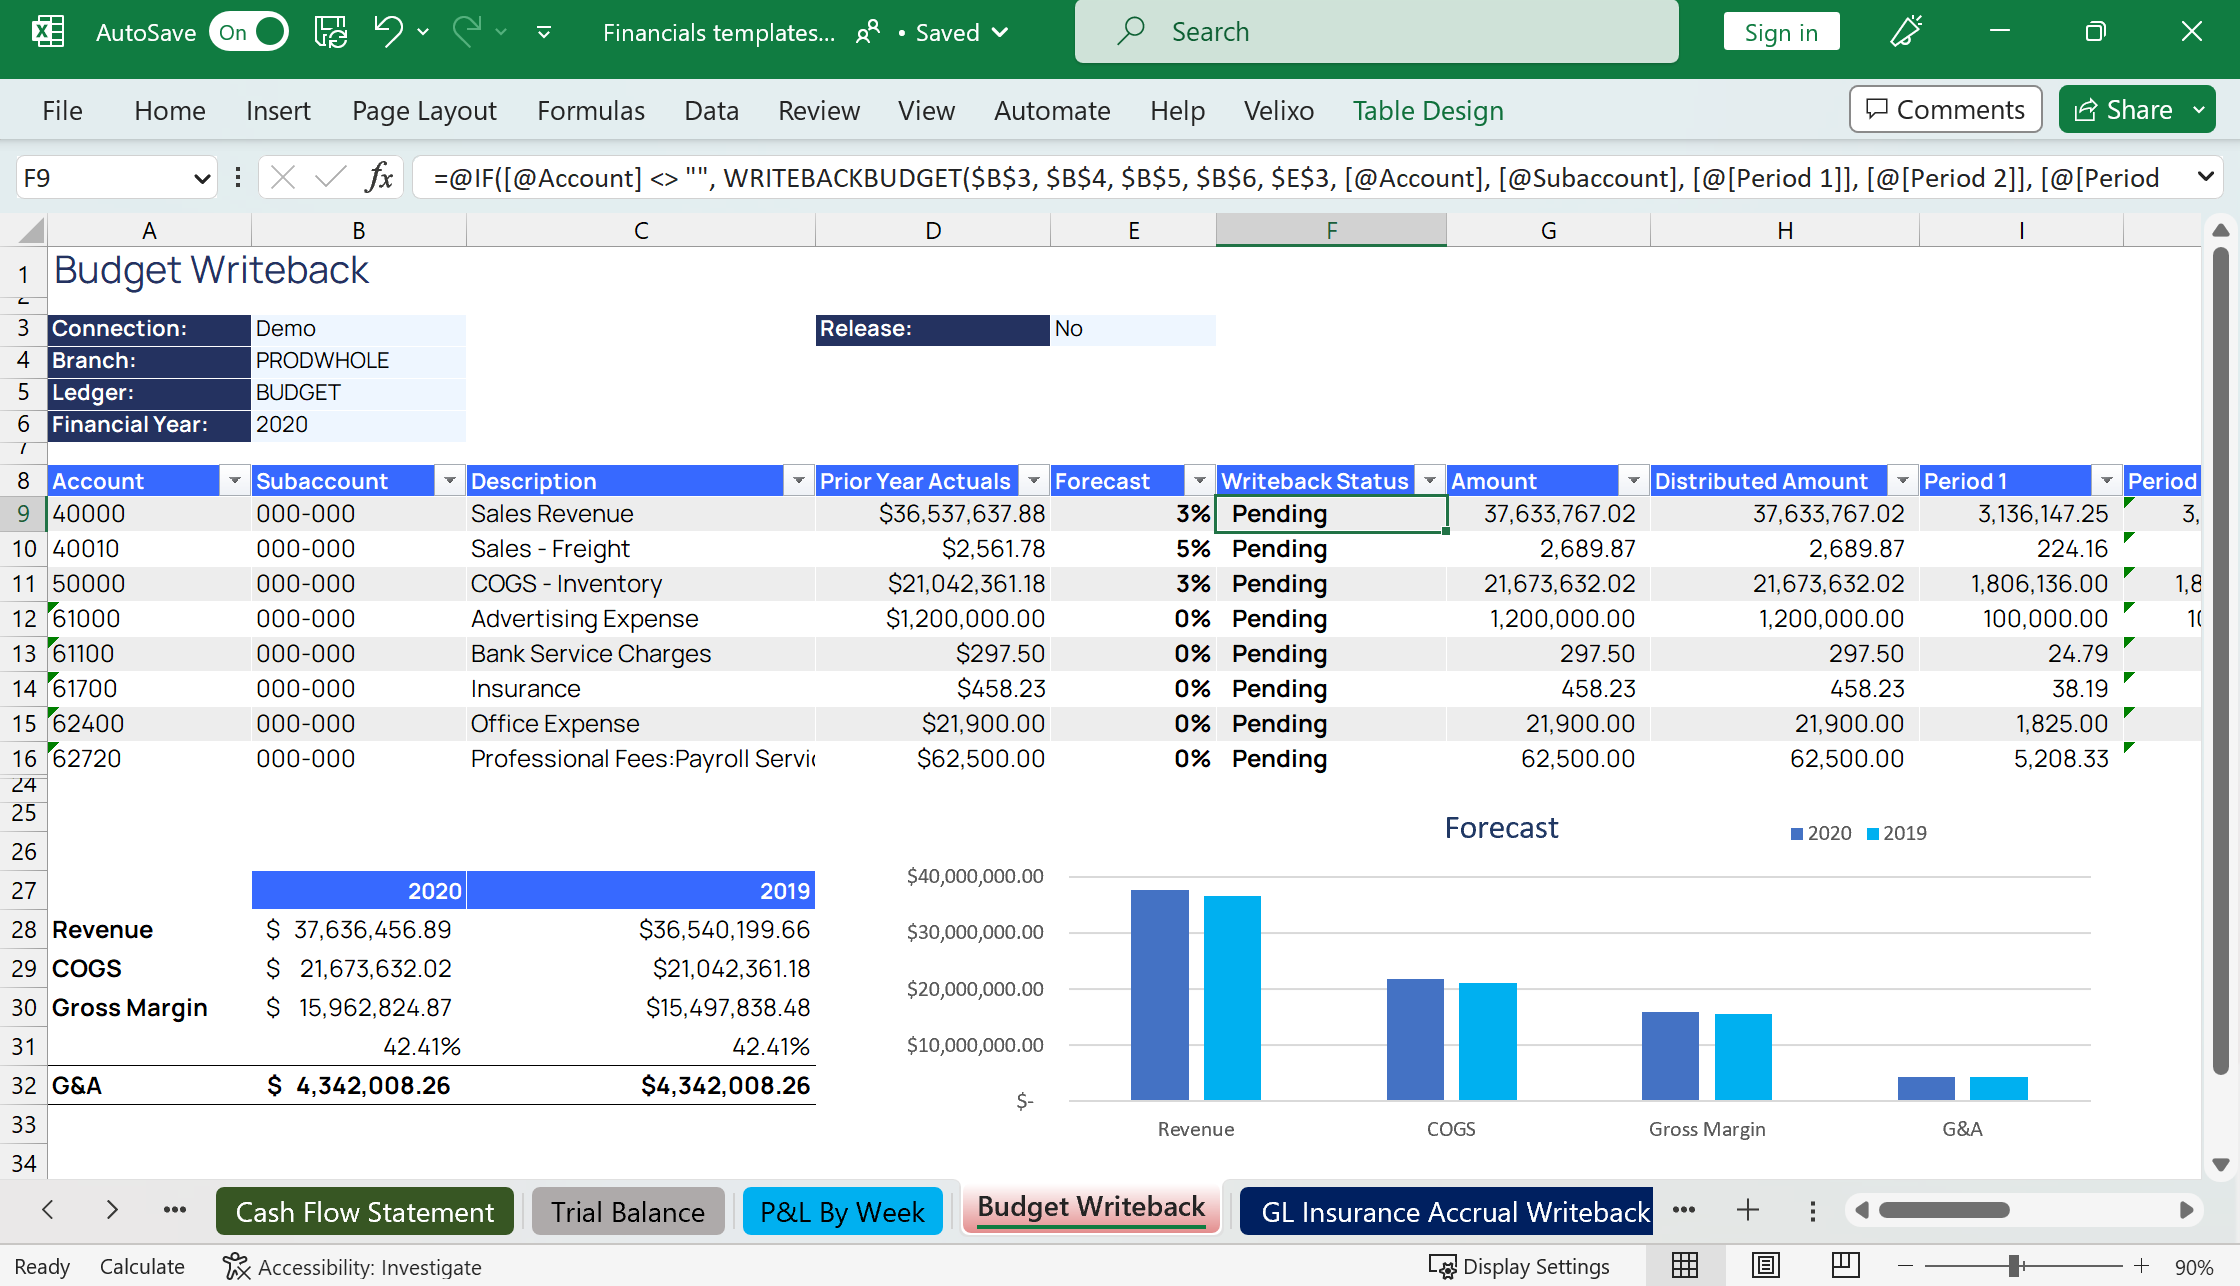Adjust the zoom slider handle
Image resolution: width=2240 pixels, height=1286 pixels.
[x=2014, y=1266]
